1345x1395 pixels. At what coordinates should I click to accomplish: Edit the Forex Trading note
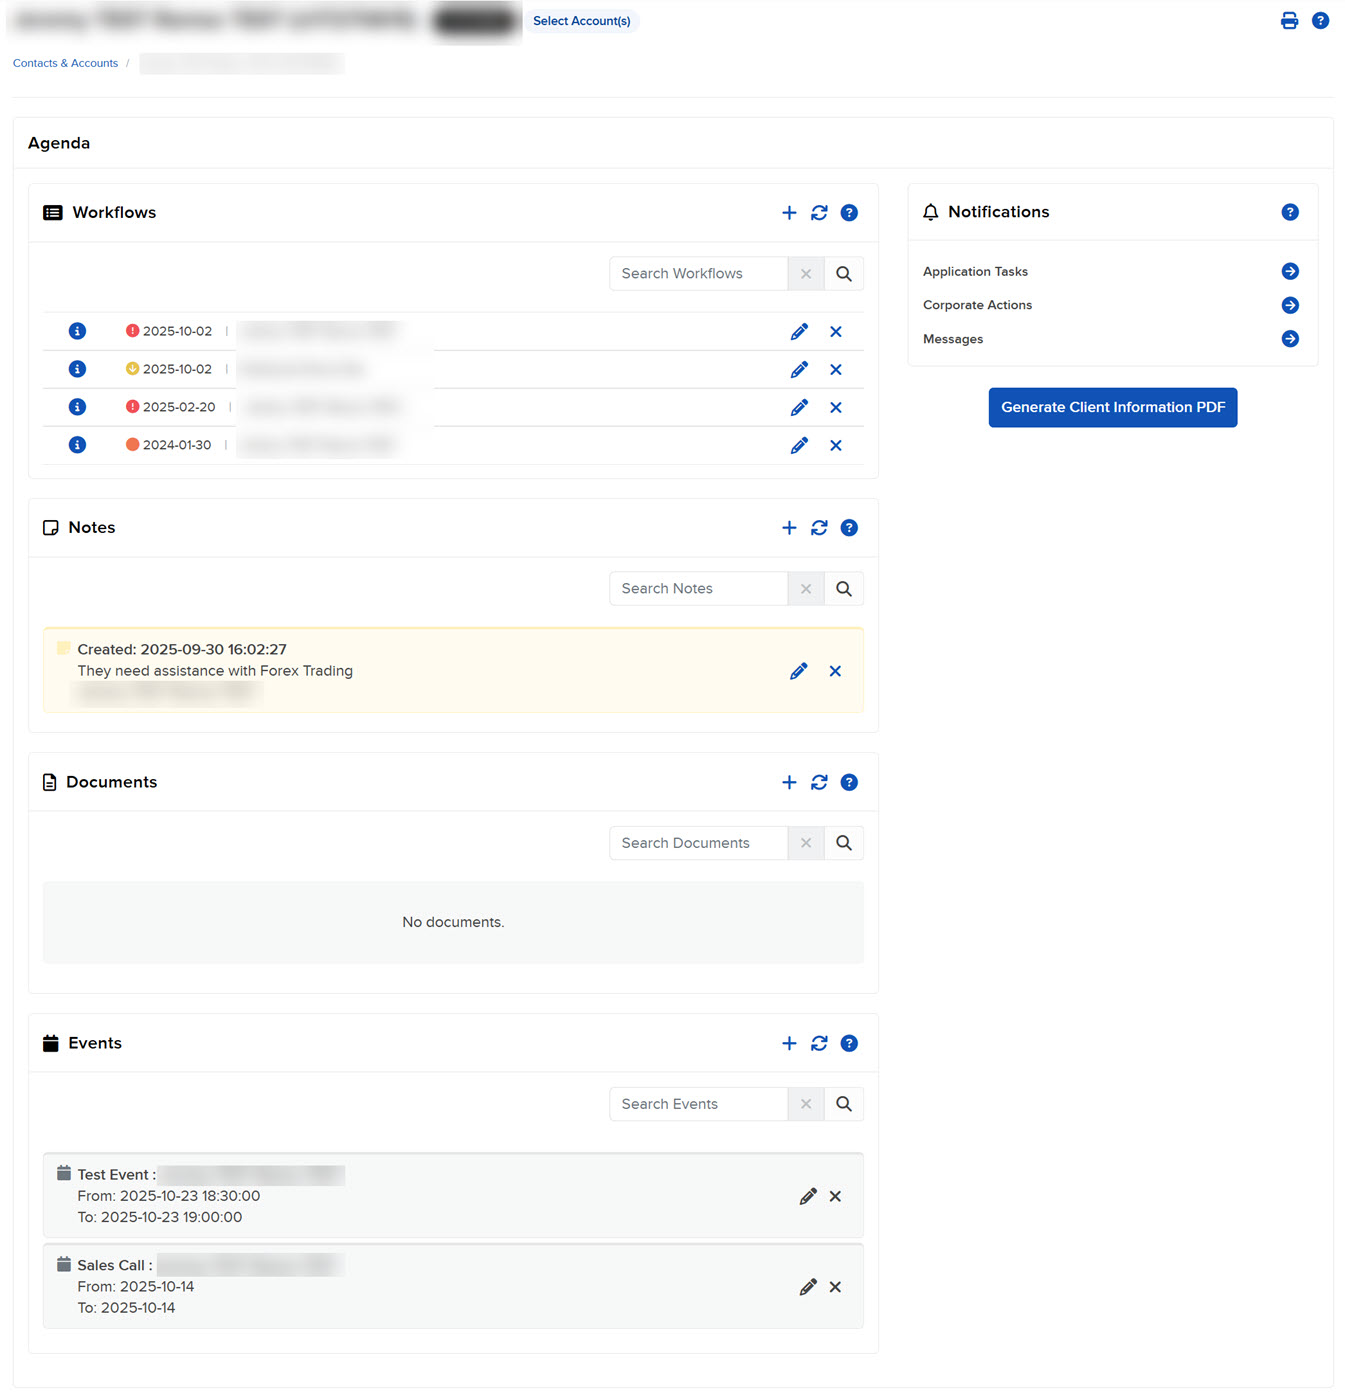(798, 671)
